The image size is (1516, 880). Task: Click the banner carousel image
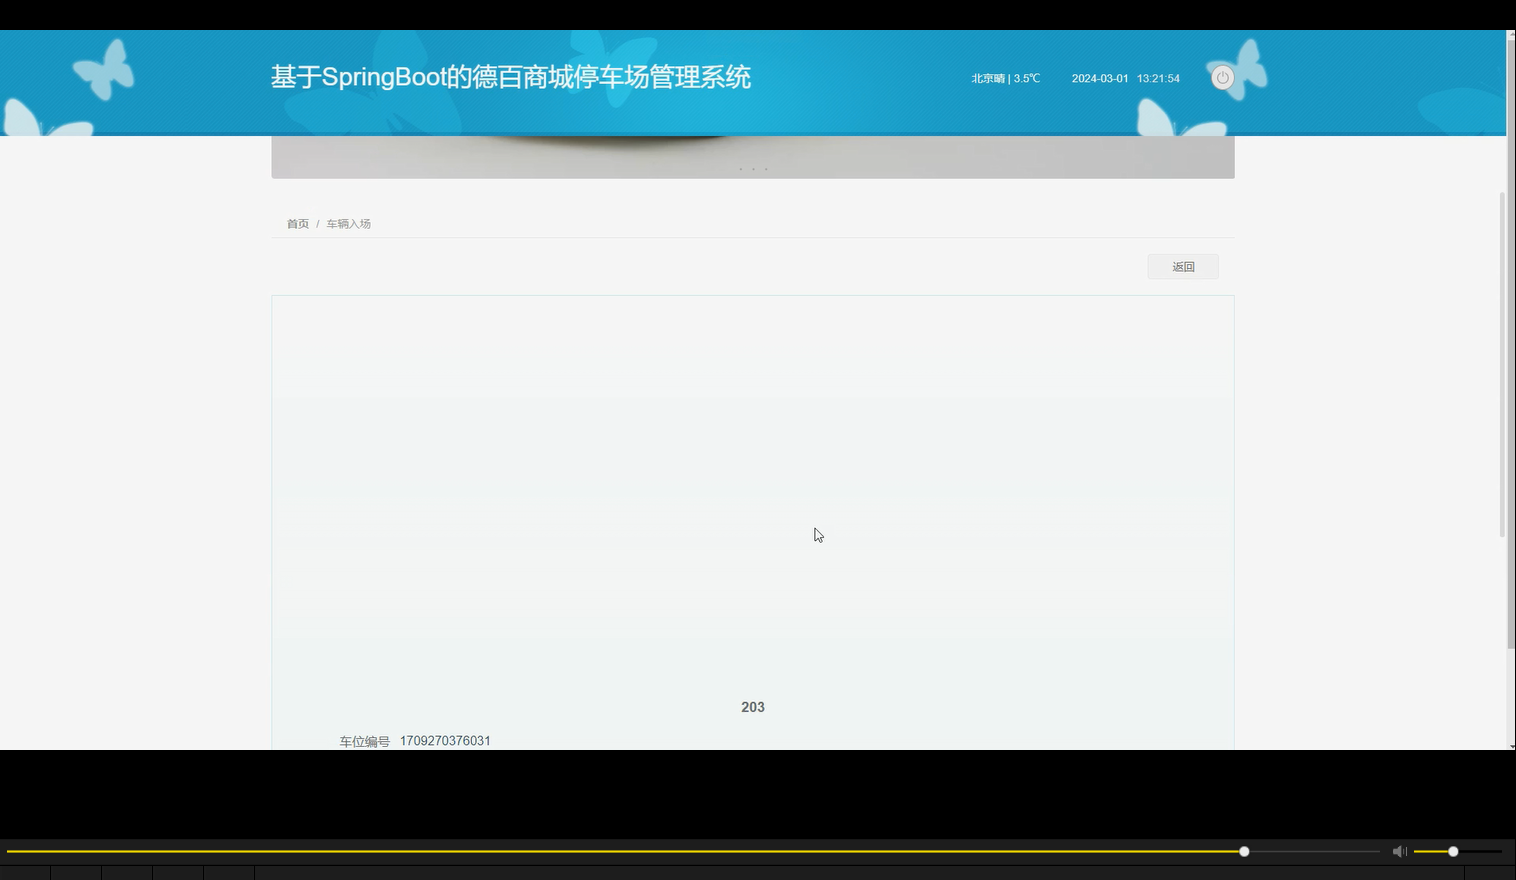coord(753,155)
